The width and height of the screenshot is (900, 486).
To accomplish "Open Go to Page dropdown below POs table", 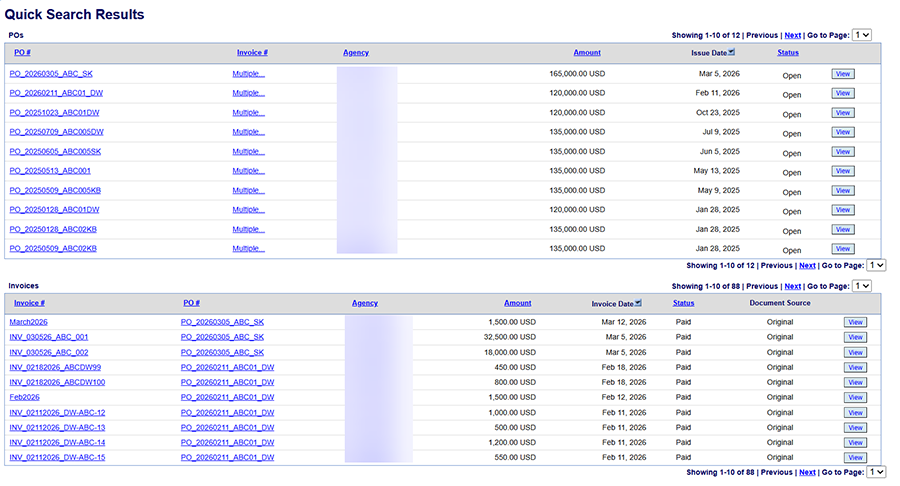I will (876, 265).
